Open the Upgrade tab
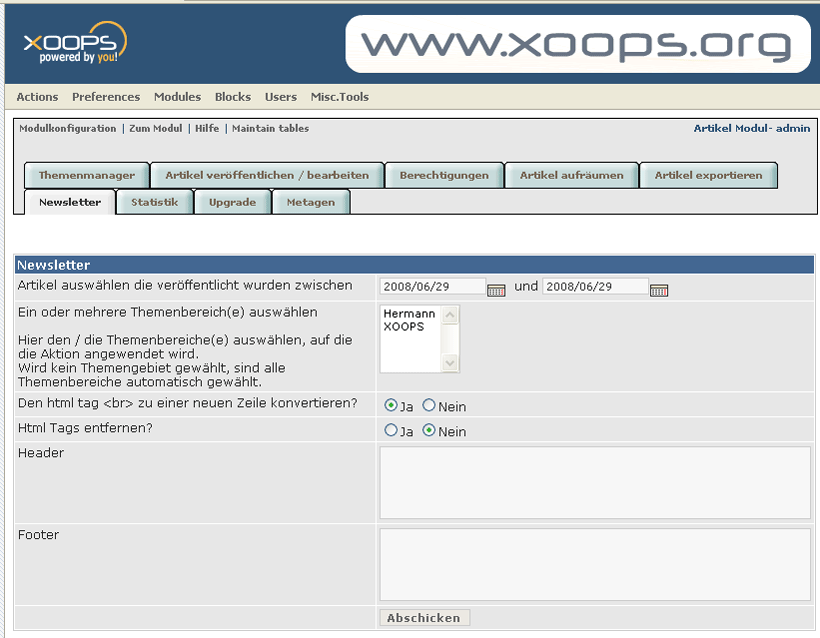 pyautogui.click(x=233, y=202)
